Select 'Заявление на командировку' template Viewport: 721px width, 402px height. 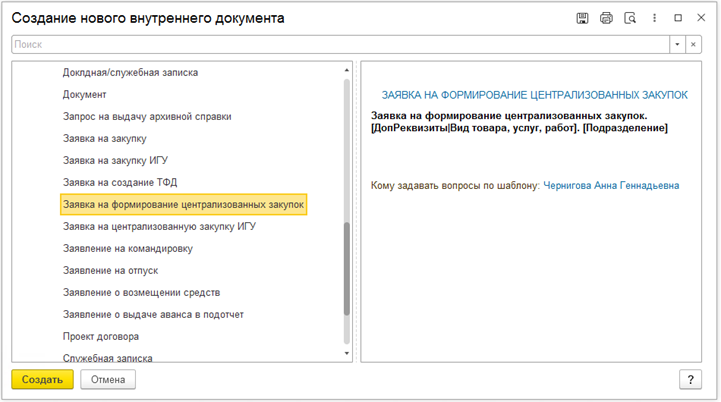point(128,249)
